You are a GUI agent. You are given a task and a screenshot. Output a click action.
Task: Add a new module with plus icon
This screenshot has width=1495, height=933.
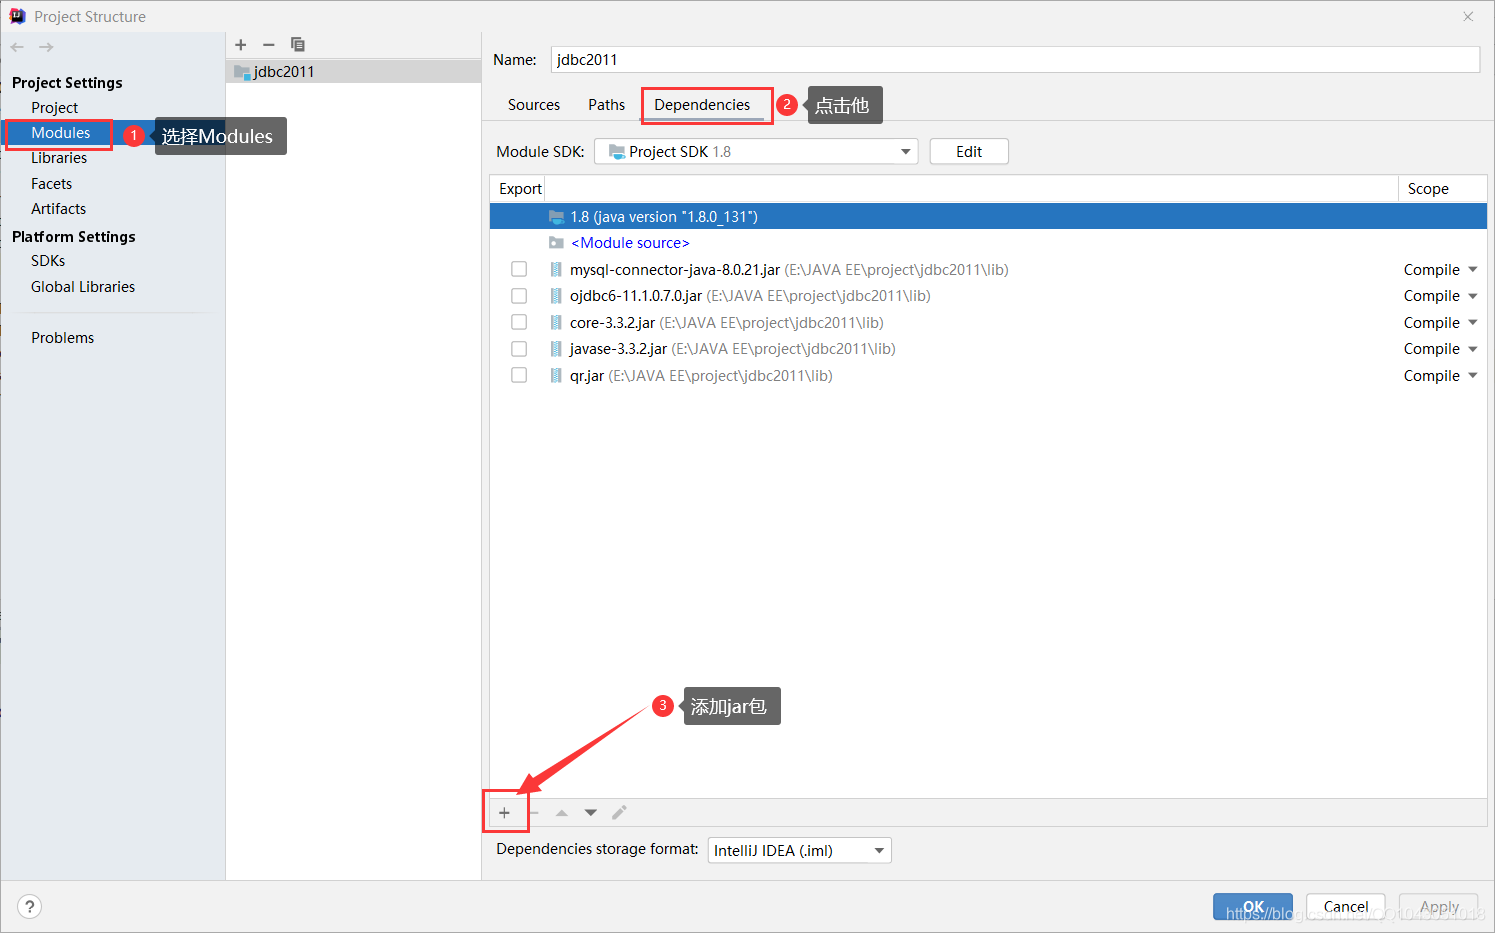pos(241,44)
